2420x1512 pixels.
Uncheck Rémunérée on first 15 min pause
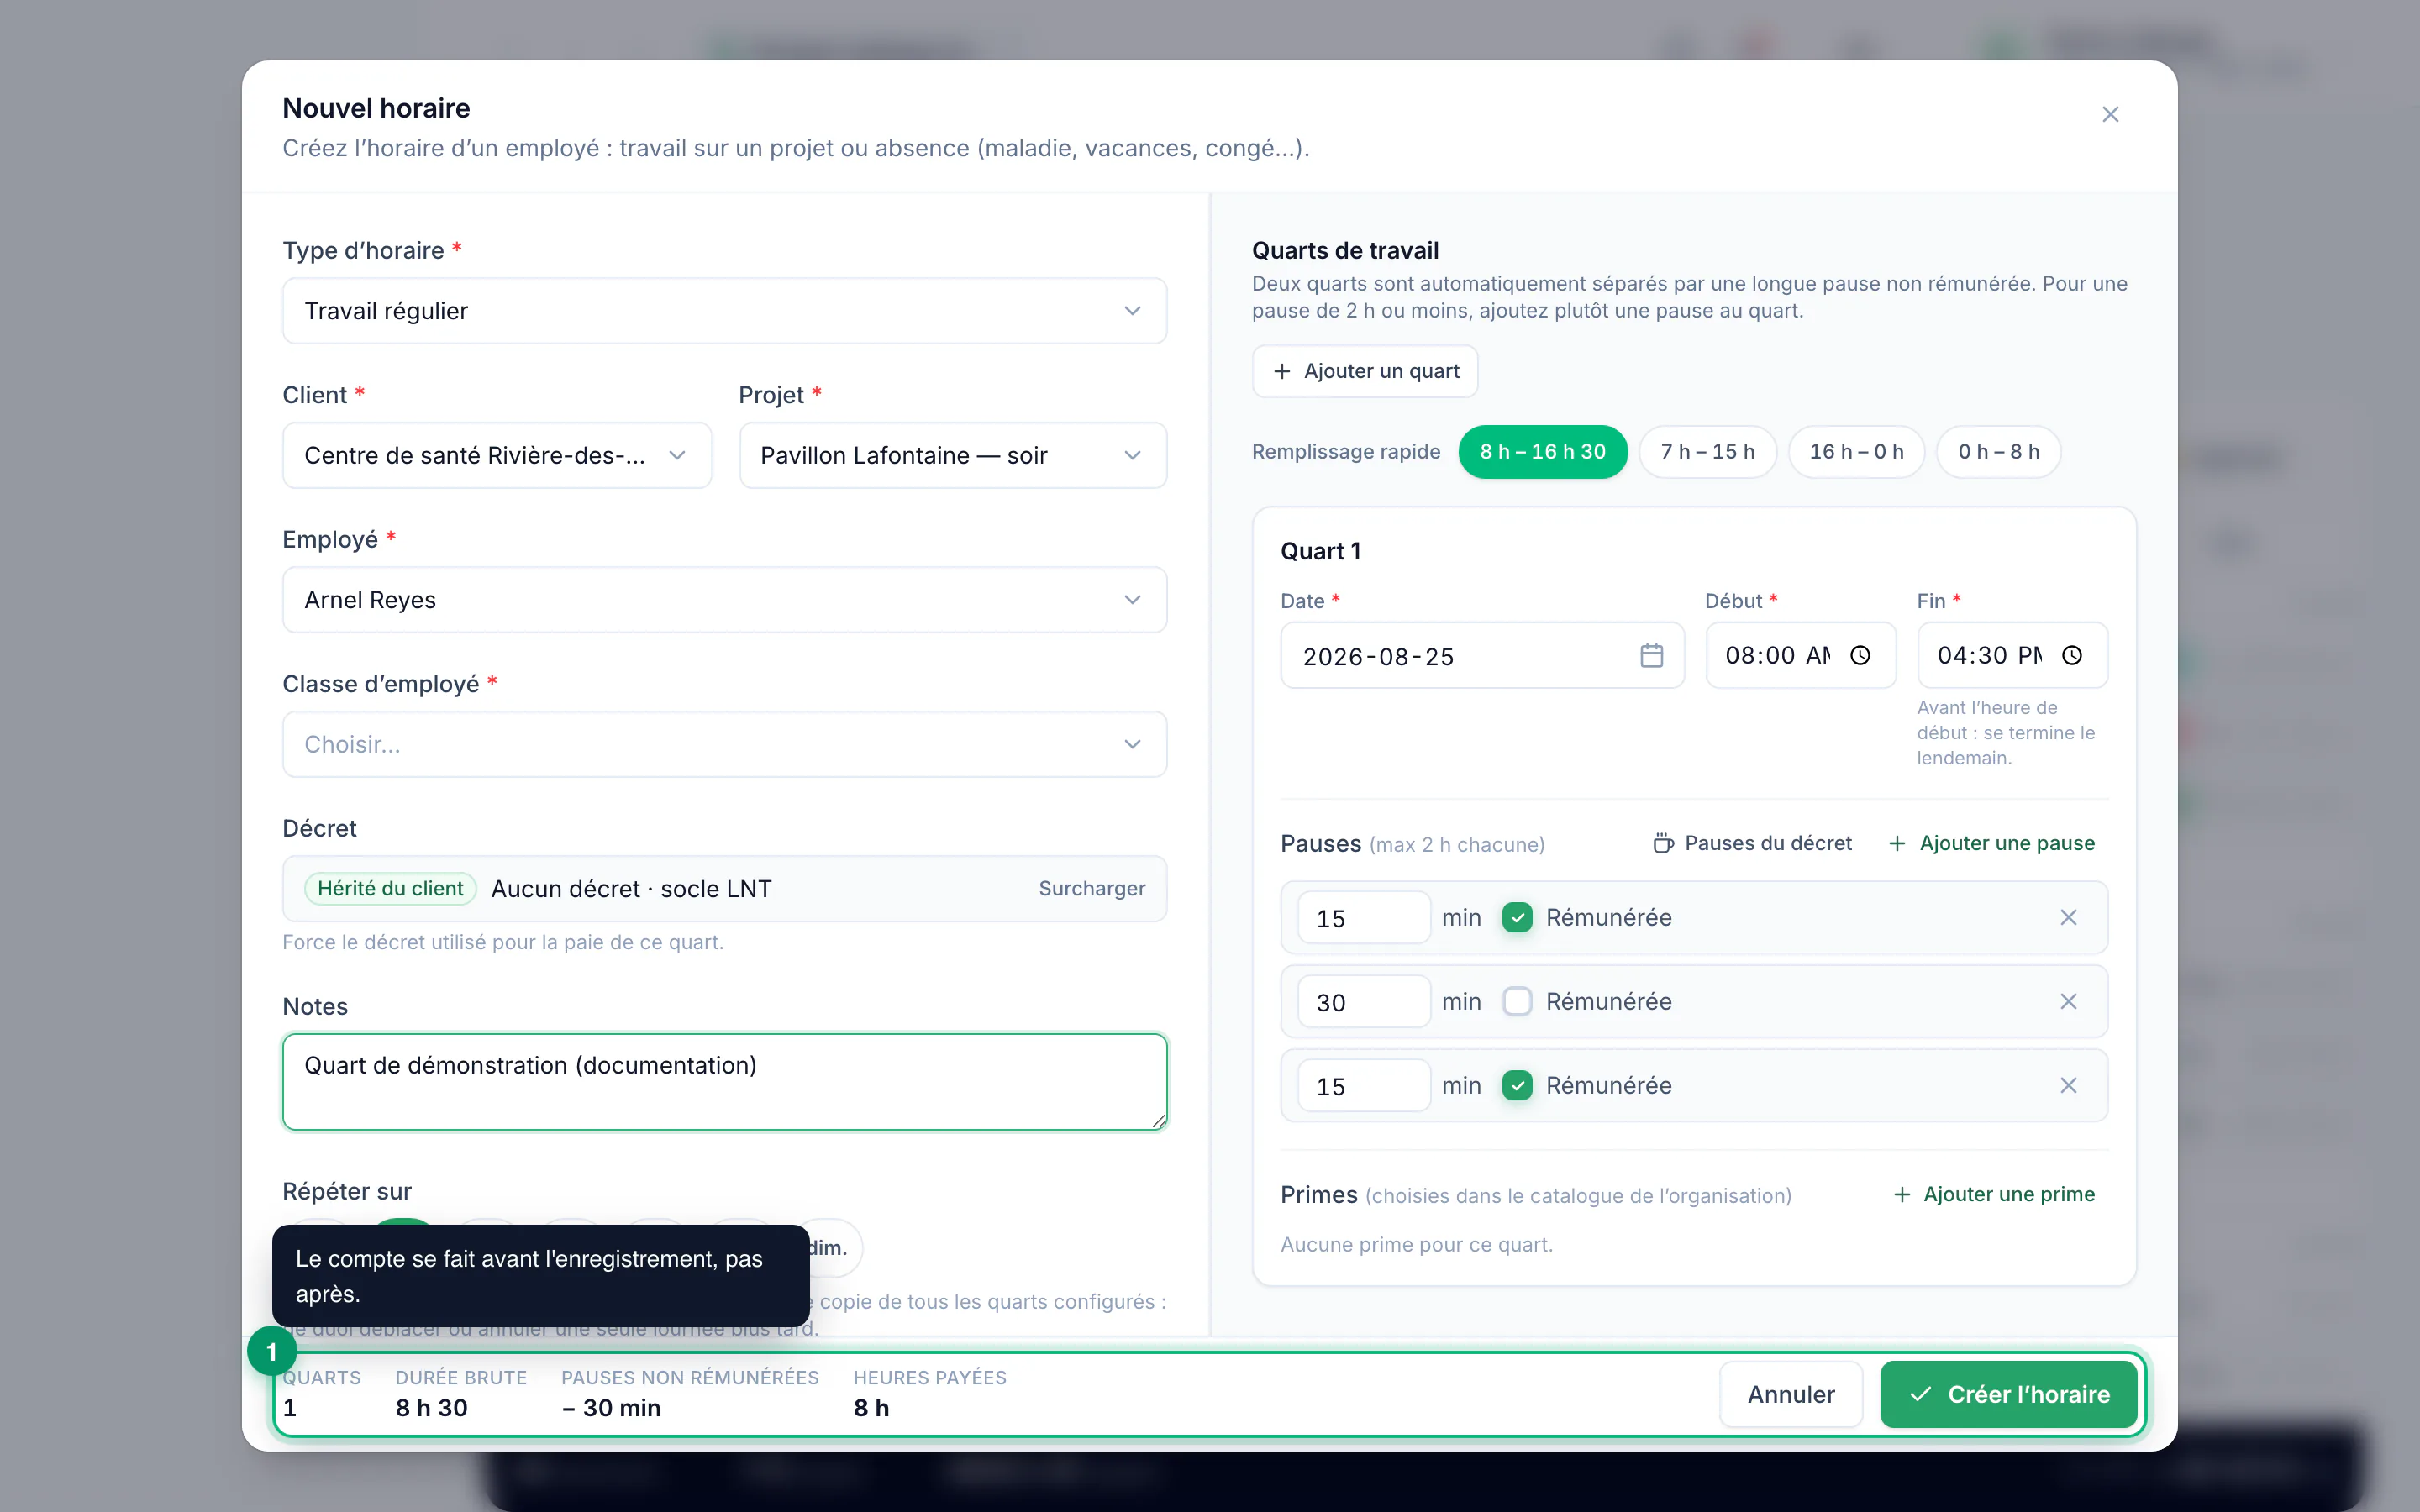click(x=1517, y=917)
